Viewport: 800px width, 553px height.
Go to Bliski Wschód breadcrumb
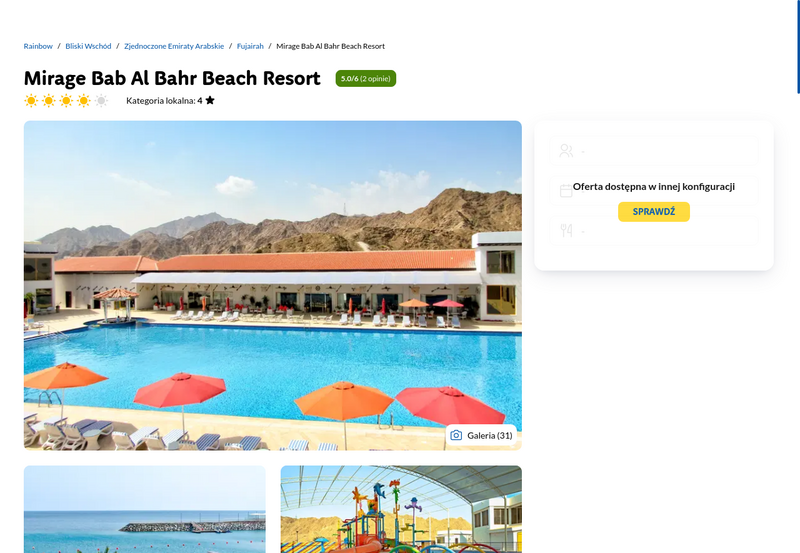88,46
